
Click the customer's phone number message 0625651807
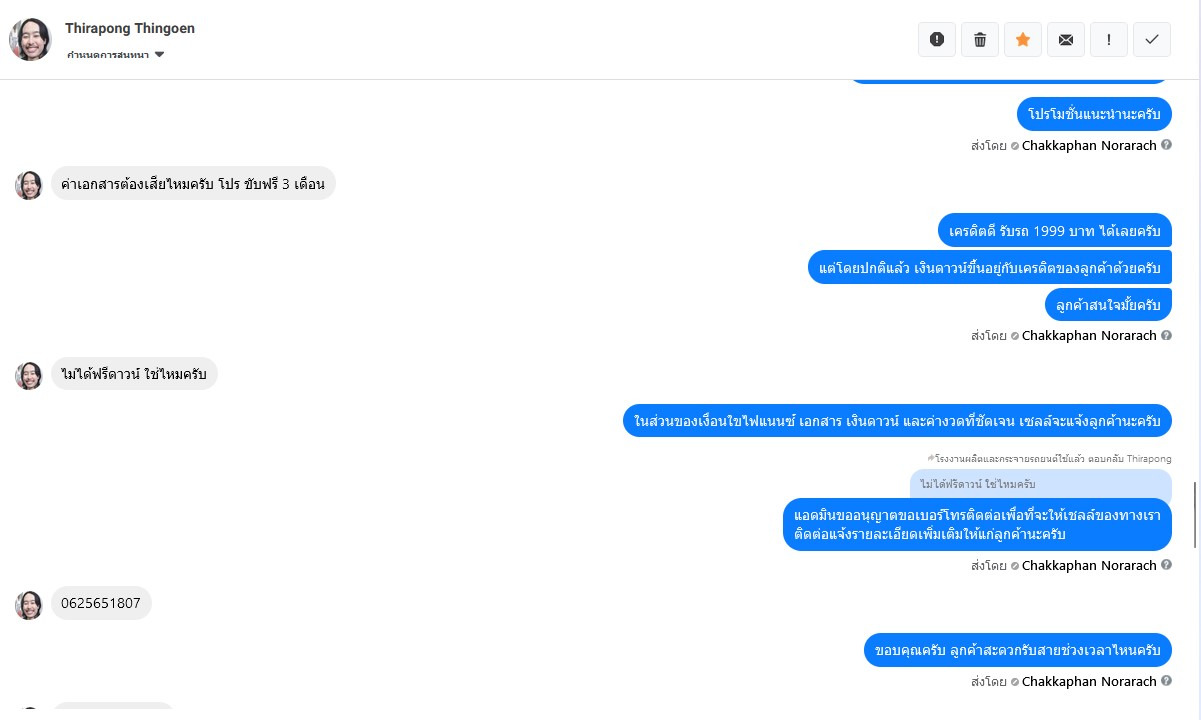[x=101, y=603]
